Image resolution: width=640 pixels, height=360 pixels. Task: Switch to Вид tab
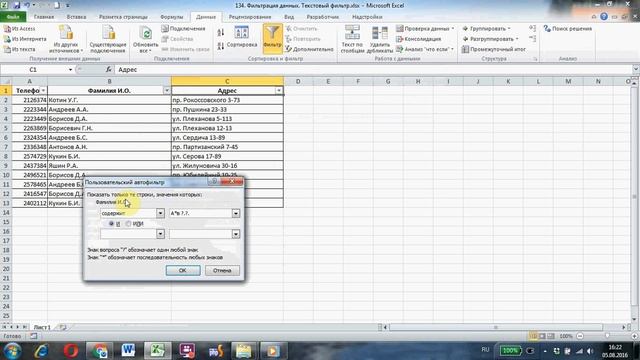click(289, 17)
